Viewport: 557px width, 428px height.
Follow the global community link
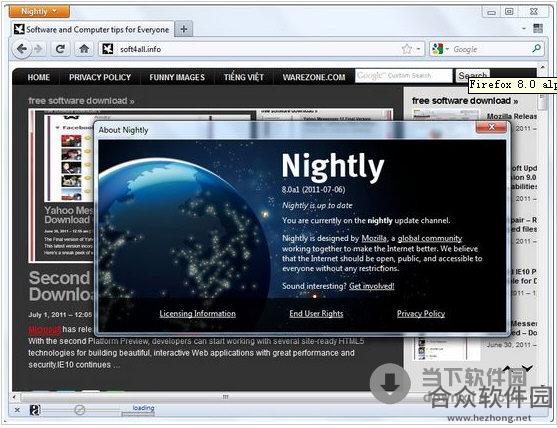tap(430, 238)
